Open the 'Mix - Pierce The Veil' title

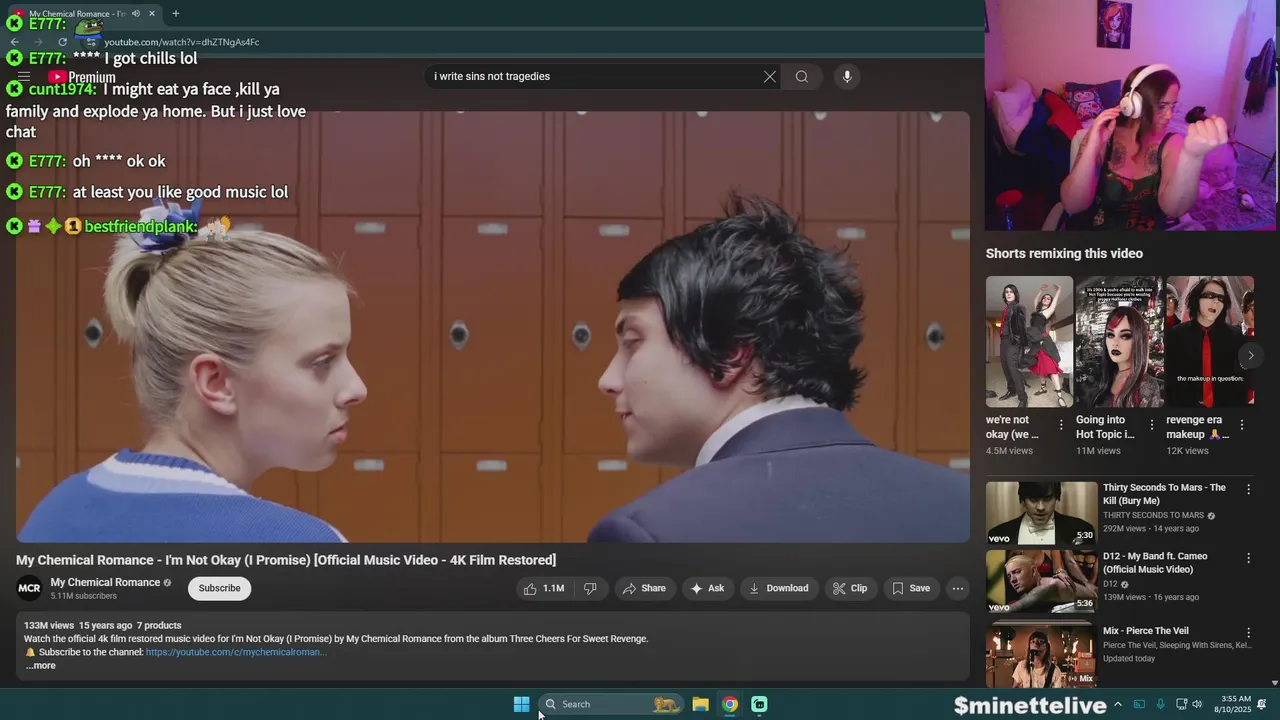(x=1145, y=631)
